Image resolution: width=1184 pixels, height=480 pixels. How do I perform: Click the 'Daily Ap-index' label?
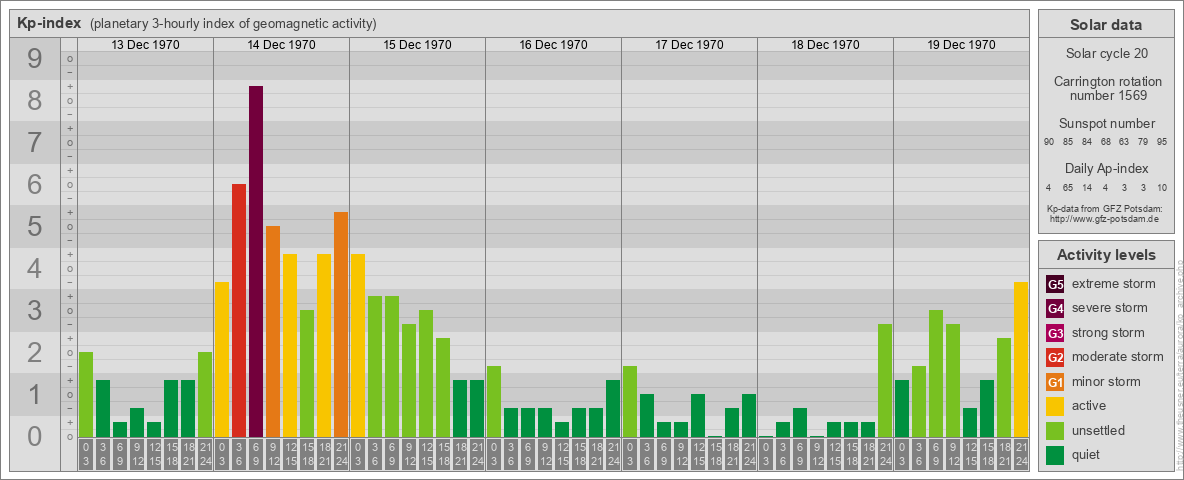pos(1107,168)
